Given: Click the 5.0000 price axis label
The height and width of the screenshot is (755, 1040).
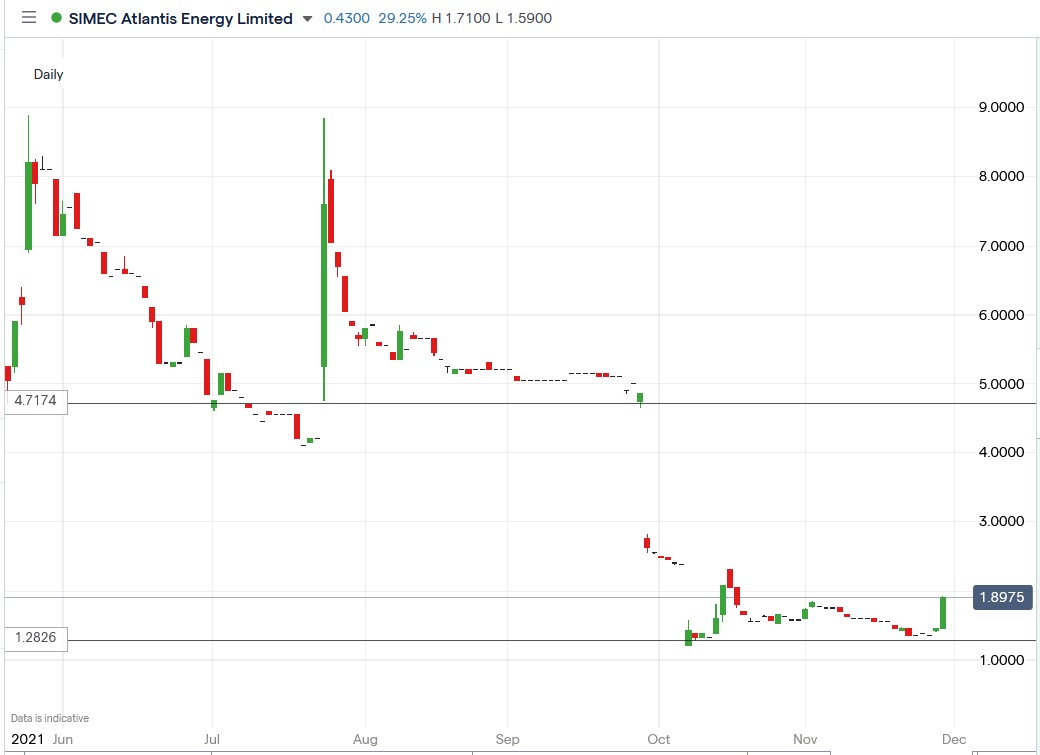Looking at the screenshot, I should [1001, 384].
